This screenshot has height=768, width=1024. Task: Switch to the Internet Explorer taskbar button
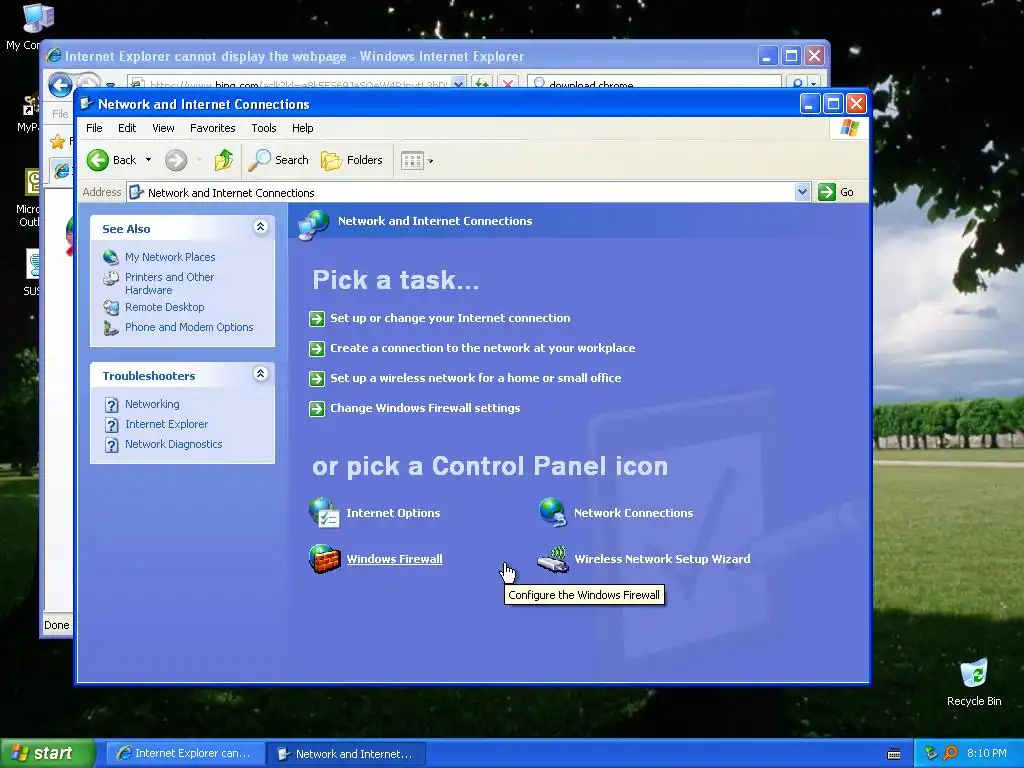pos(185,754)
